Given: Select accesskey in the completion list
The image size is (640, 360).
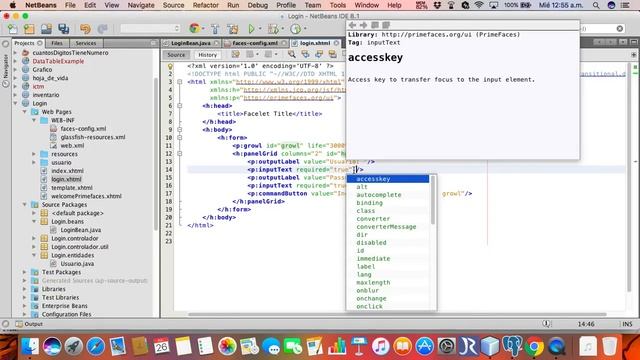Looking at the screenshot, I should pyautogui.click(x=388, y=179).
